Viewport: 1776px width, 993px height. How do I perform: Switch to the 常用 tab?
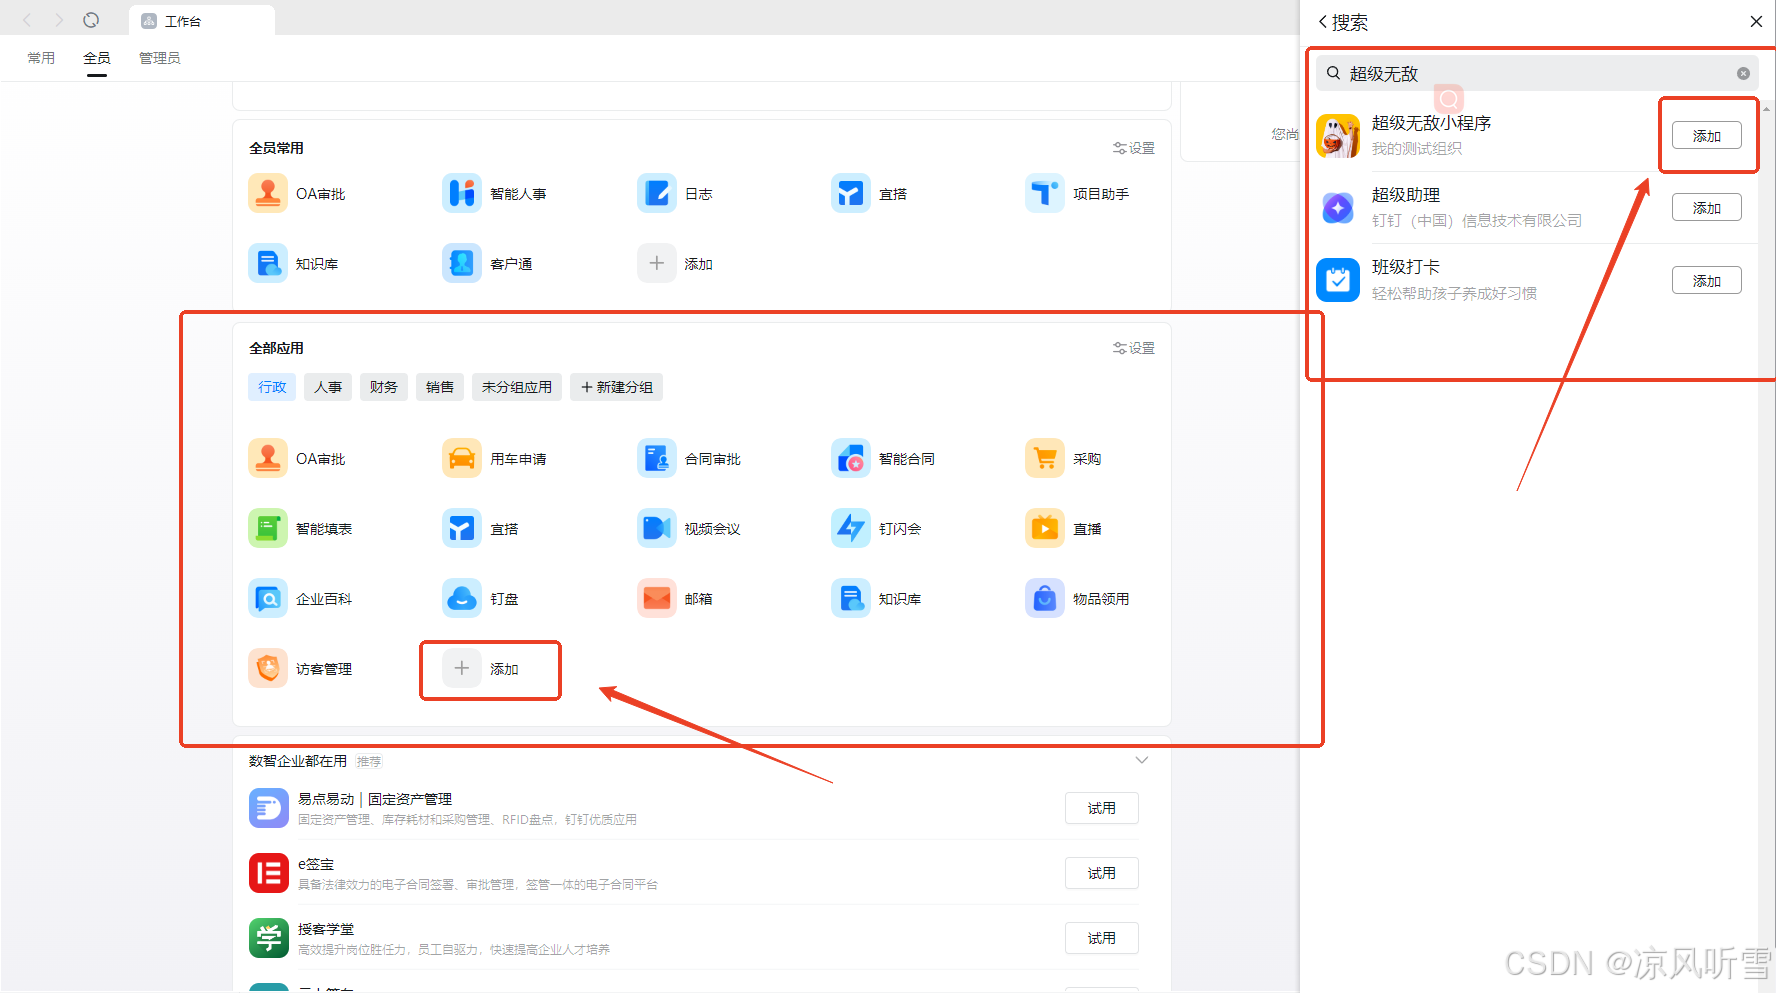[41, 58]
